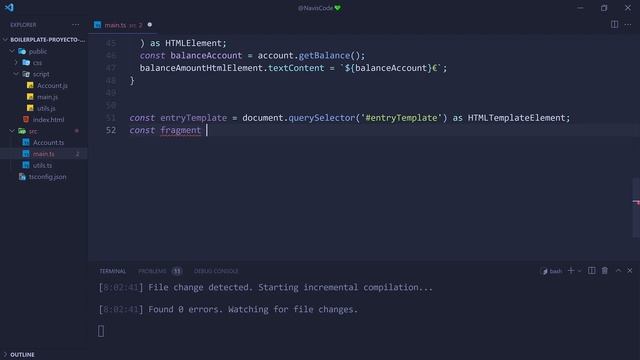Click the index.html file icon
640x360 pixels.
26,120
